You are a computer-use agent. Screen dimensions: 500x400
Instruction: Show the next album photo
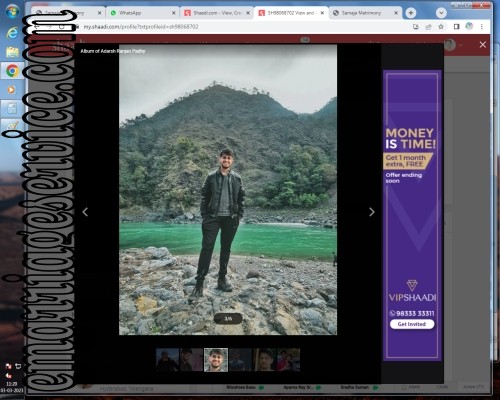(x=372, y=212)
